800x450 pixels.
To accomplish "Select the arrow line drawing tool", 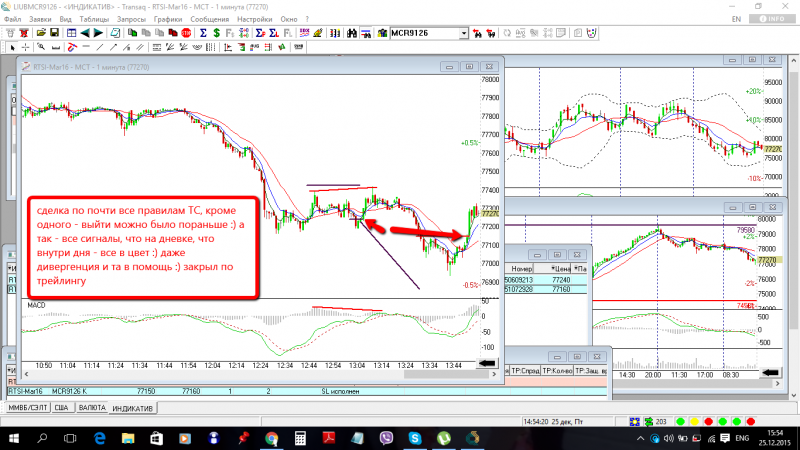I will [113, 47].
